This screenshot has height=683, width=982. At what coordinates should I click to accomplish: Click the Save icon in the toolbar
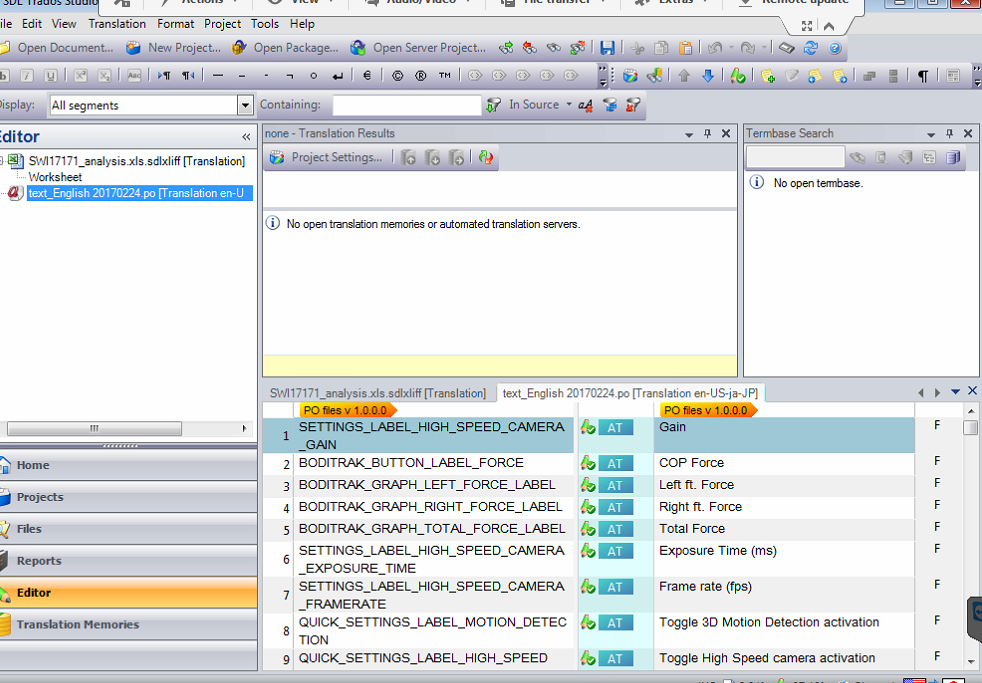tap(607, 48)
